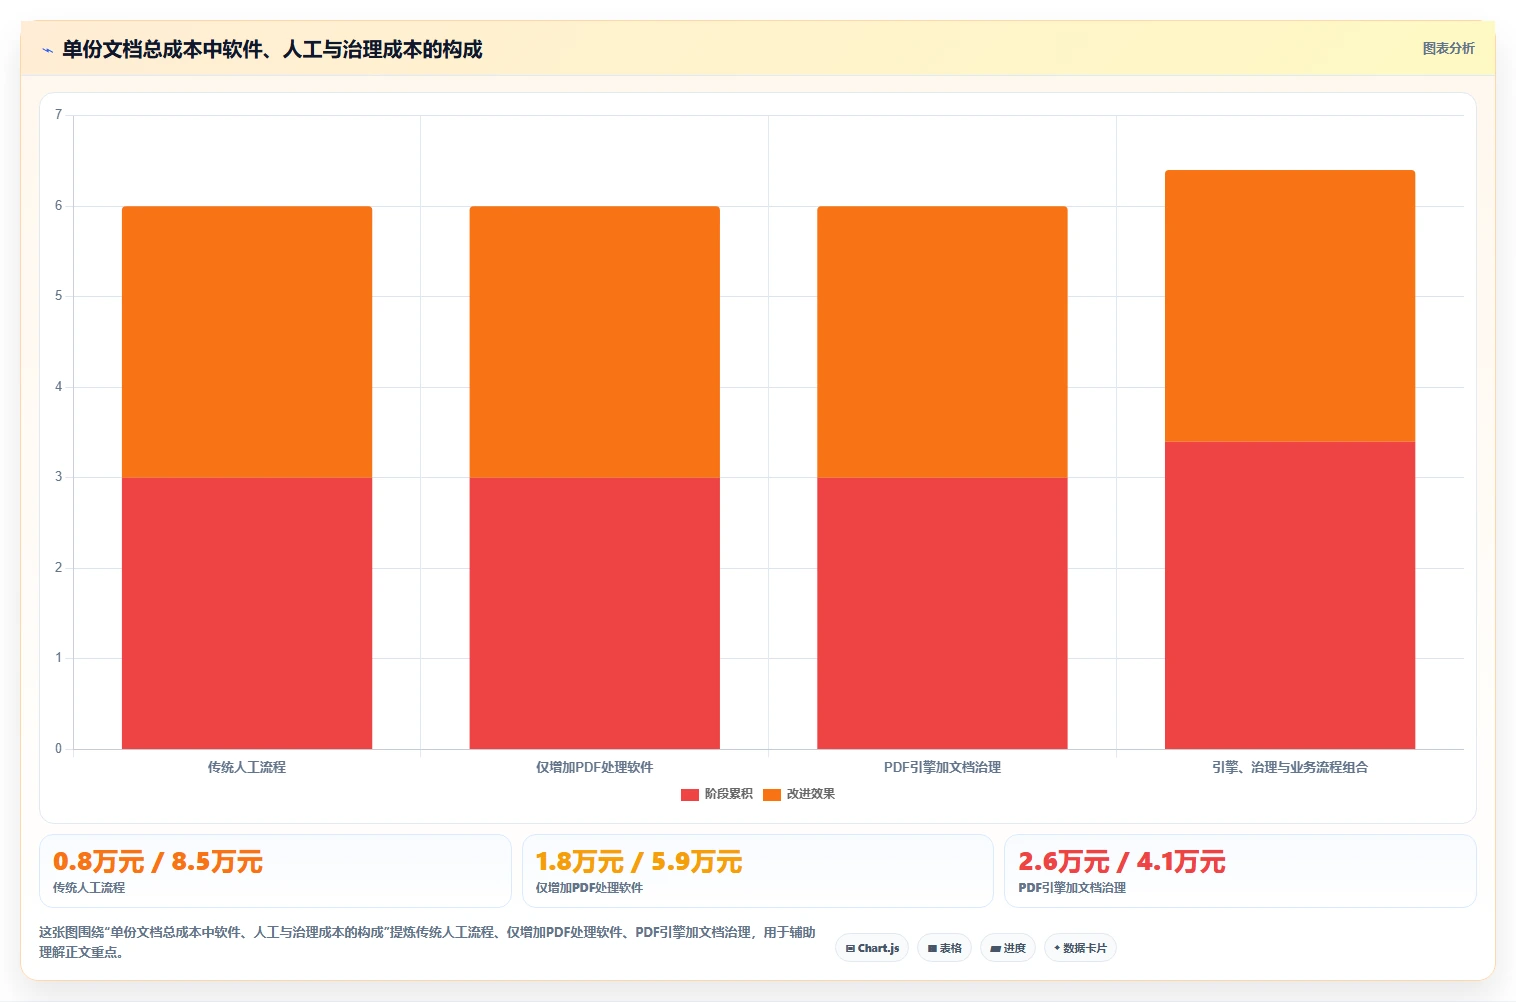Click the 2.6万元 / 4.1万元 card value
The width and height of the screenshot is (1516, 1002).
(x=1122, y=862)
